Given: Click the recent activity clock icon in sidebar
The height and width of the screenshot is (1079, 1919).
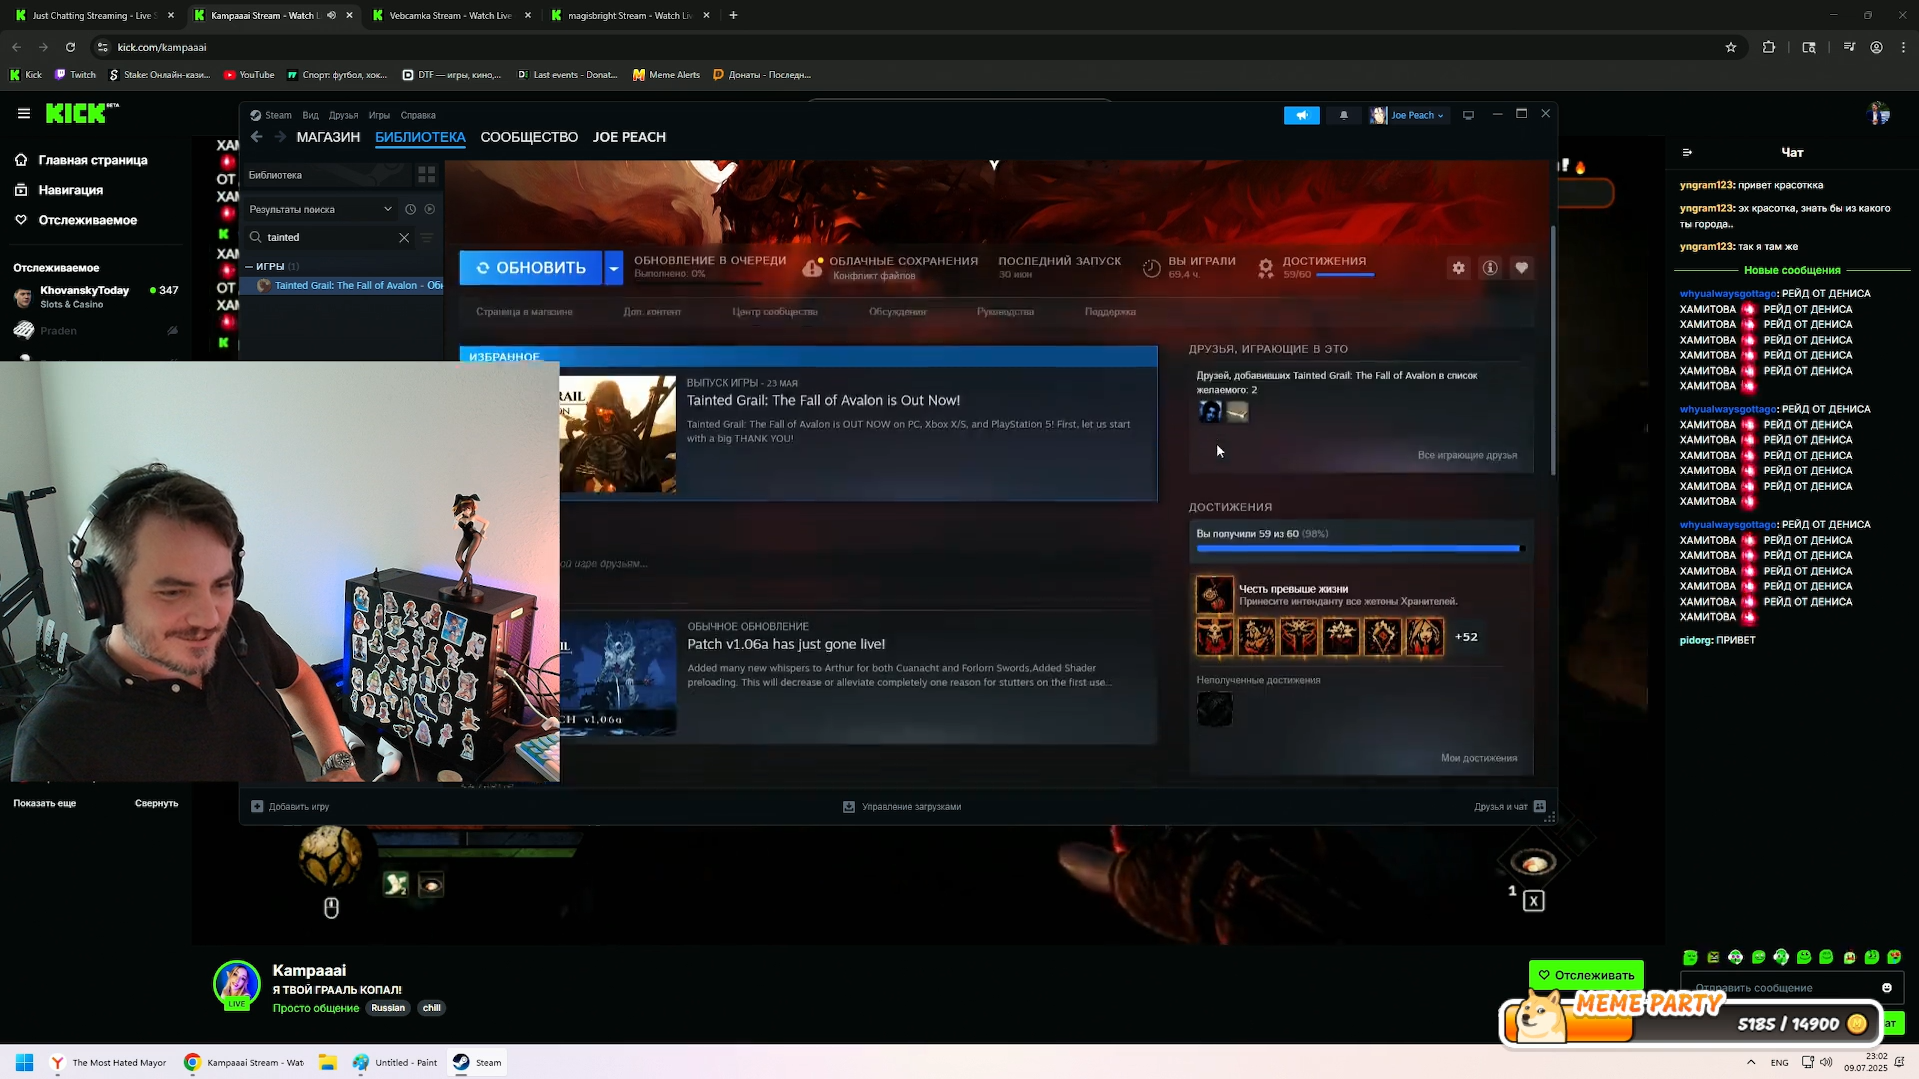Looking at the screenshot, I should pos(410,209).
